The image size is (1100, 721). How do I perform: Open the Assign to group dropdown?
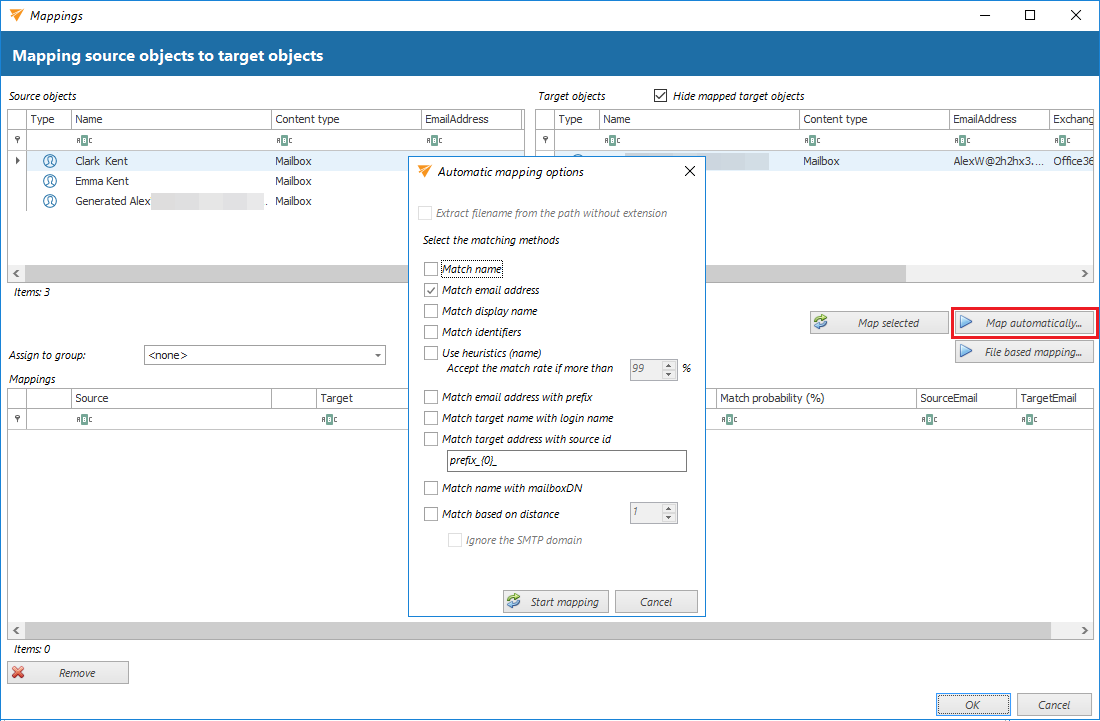(x=378, y=355)
